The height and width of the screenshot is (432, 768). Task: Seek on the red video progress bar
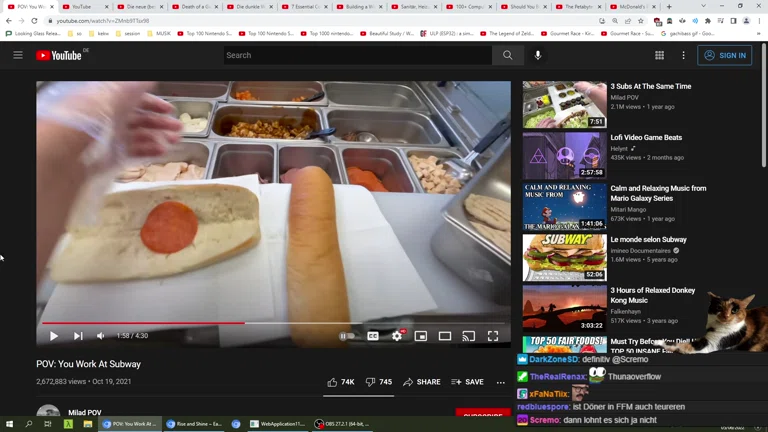[273, 323]
